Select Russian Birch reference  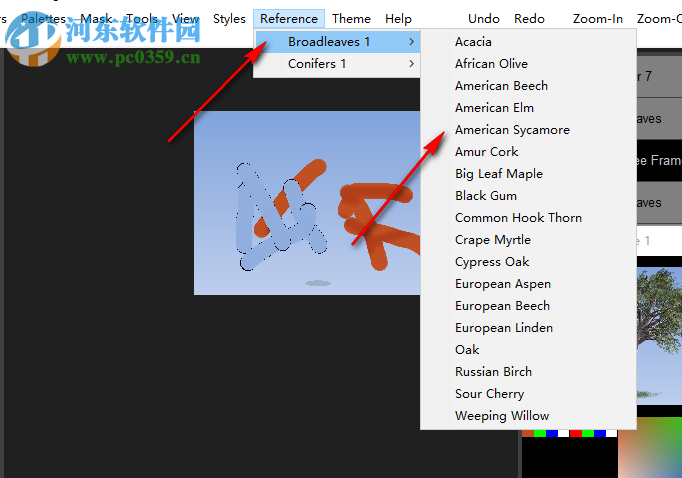(528, 371)
